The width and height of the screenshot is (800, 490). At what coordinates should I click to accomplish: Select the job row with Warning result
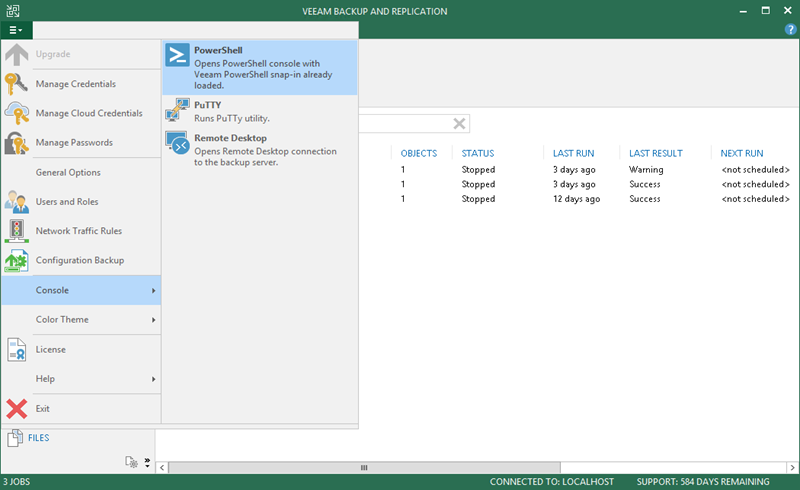click(x=579, y=169)
